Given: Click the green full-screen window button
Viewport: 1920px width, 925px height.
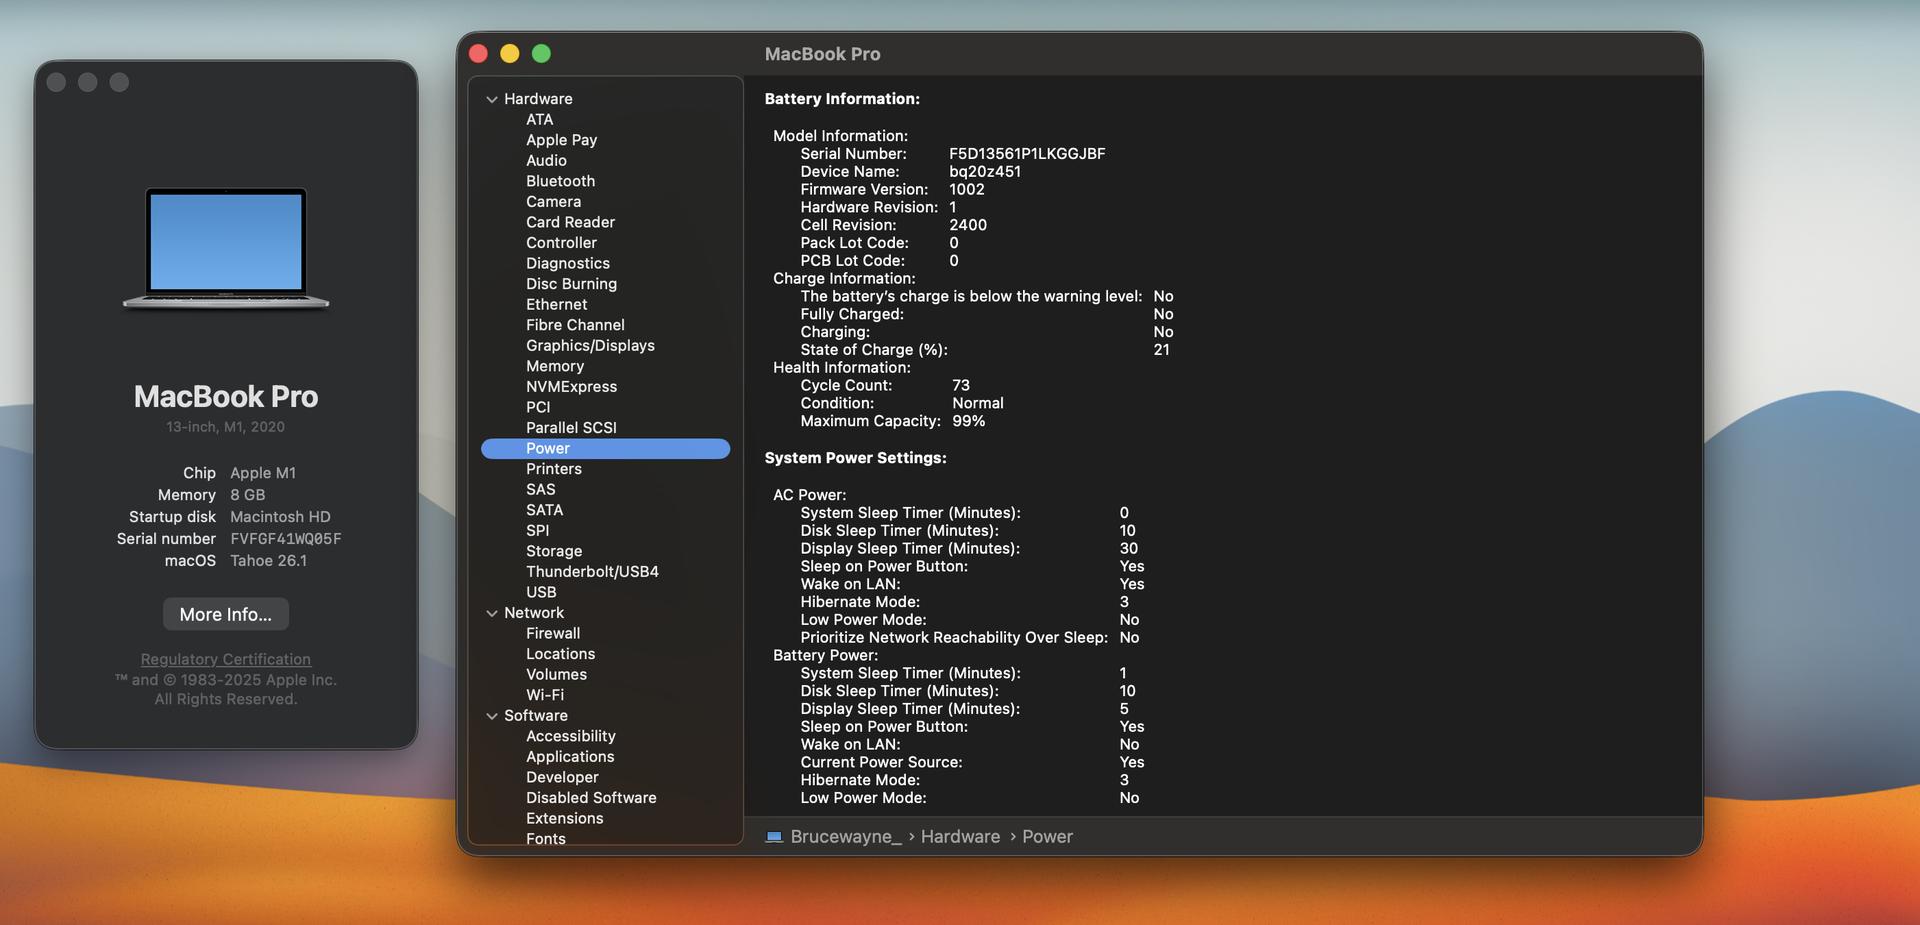Looking at the screenshot, I should point(541,54).
